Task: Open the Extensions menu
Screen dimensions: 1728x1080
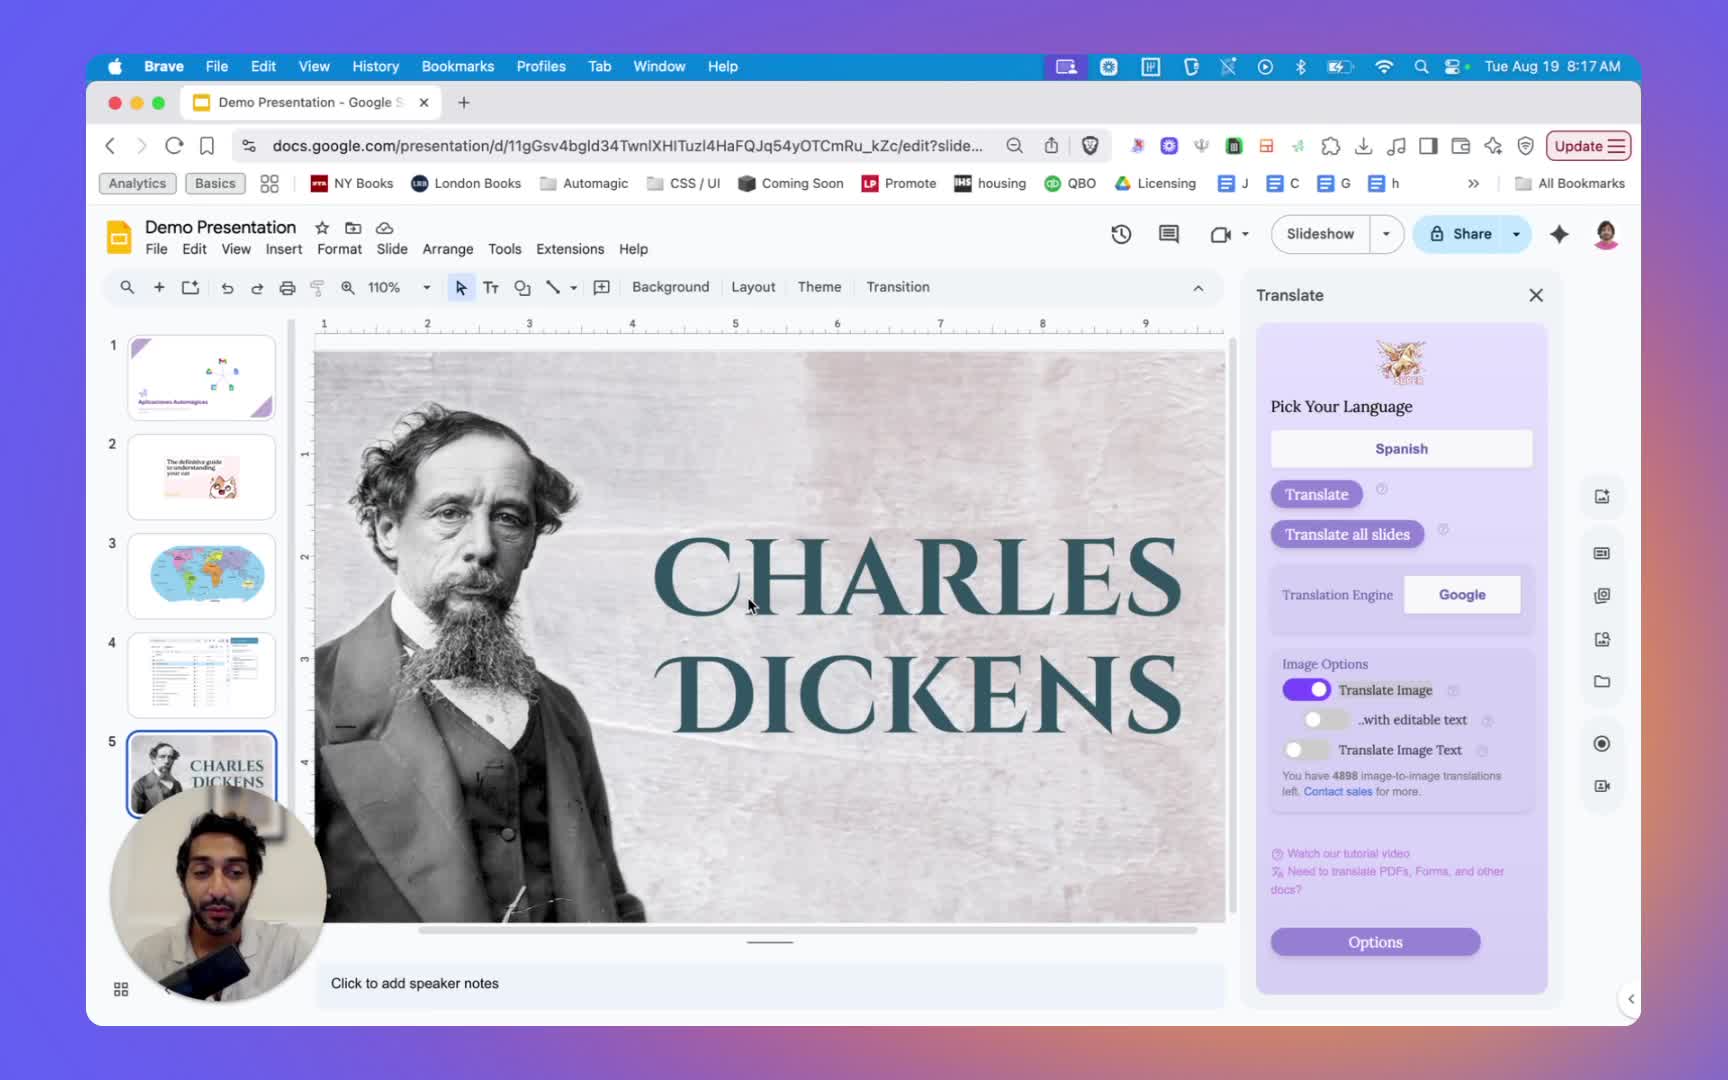Action: pyautogui.click(x=569, y=249)
